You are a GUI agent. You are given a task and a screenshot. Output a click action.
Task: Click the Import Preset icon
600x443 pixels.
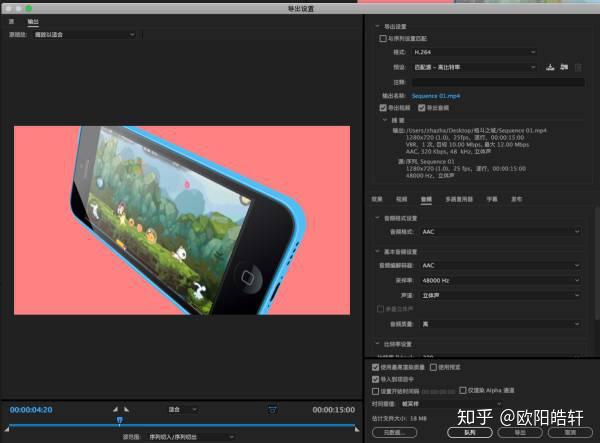click(564, 67)
